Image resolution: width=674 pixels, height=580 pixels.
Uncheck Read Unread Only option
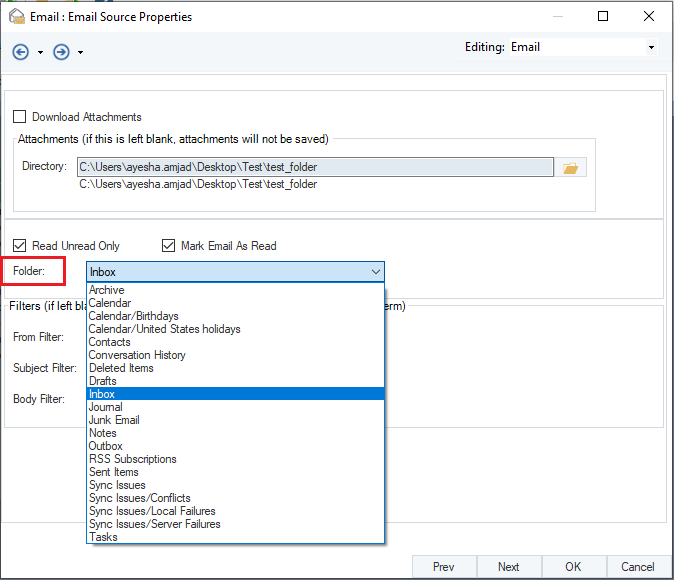click(x=20, y=246)
